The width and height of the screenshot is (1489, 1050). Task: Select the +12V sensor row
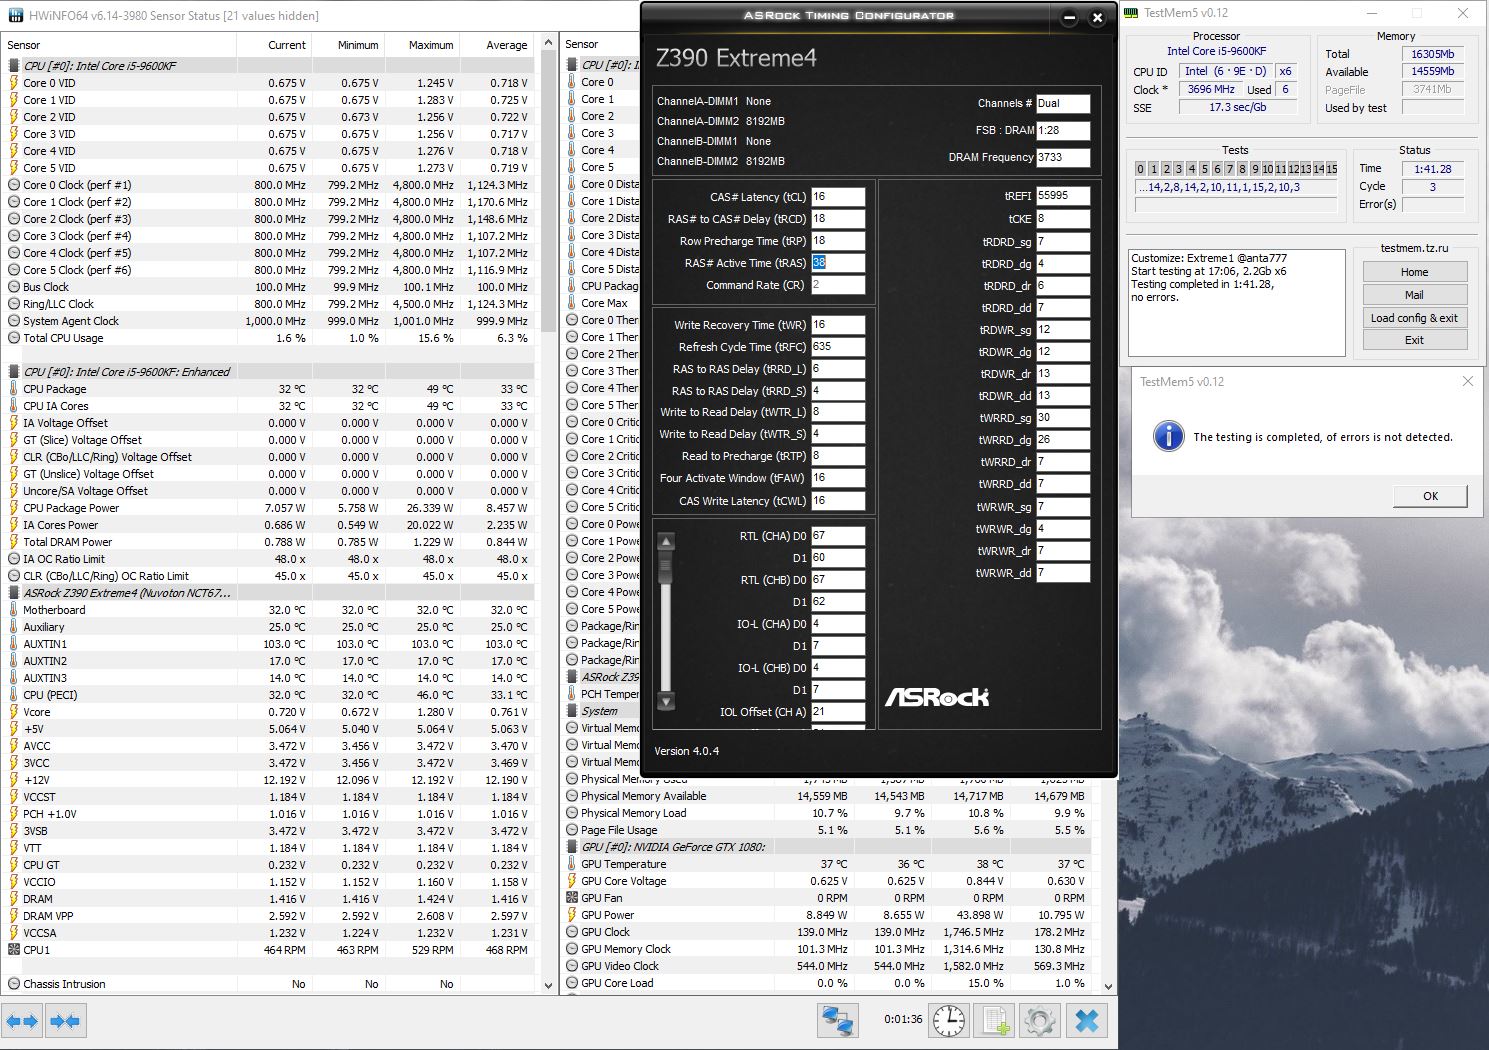pyautogui.click(x=268, y=780)
